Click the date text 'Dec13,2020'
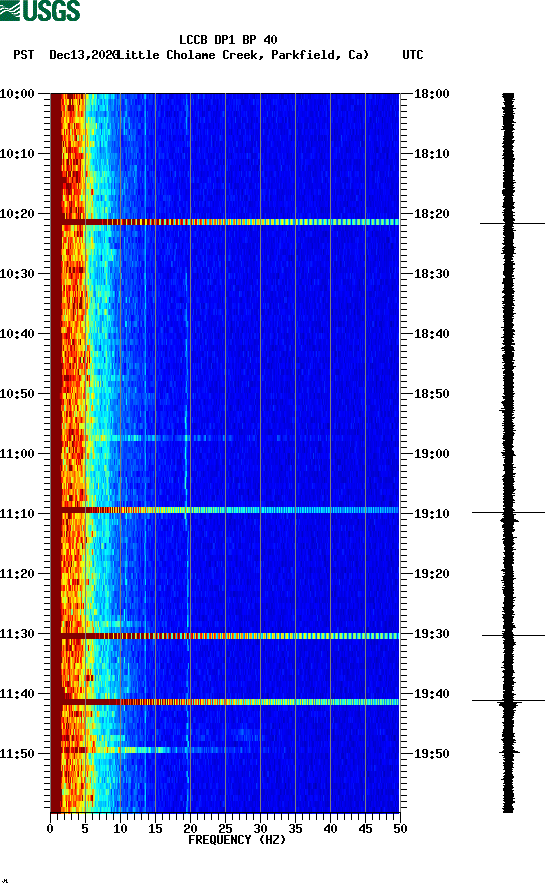The width and height of the screenshot is (552, 892). [x=84, y=55]
